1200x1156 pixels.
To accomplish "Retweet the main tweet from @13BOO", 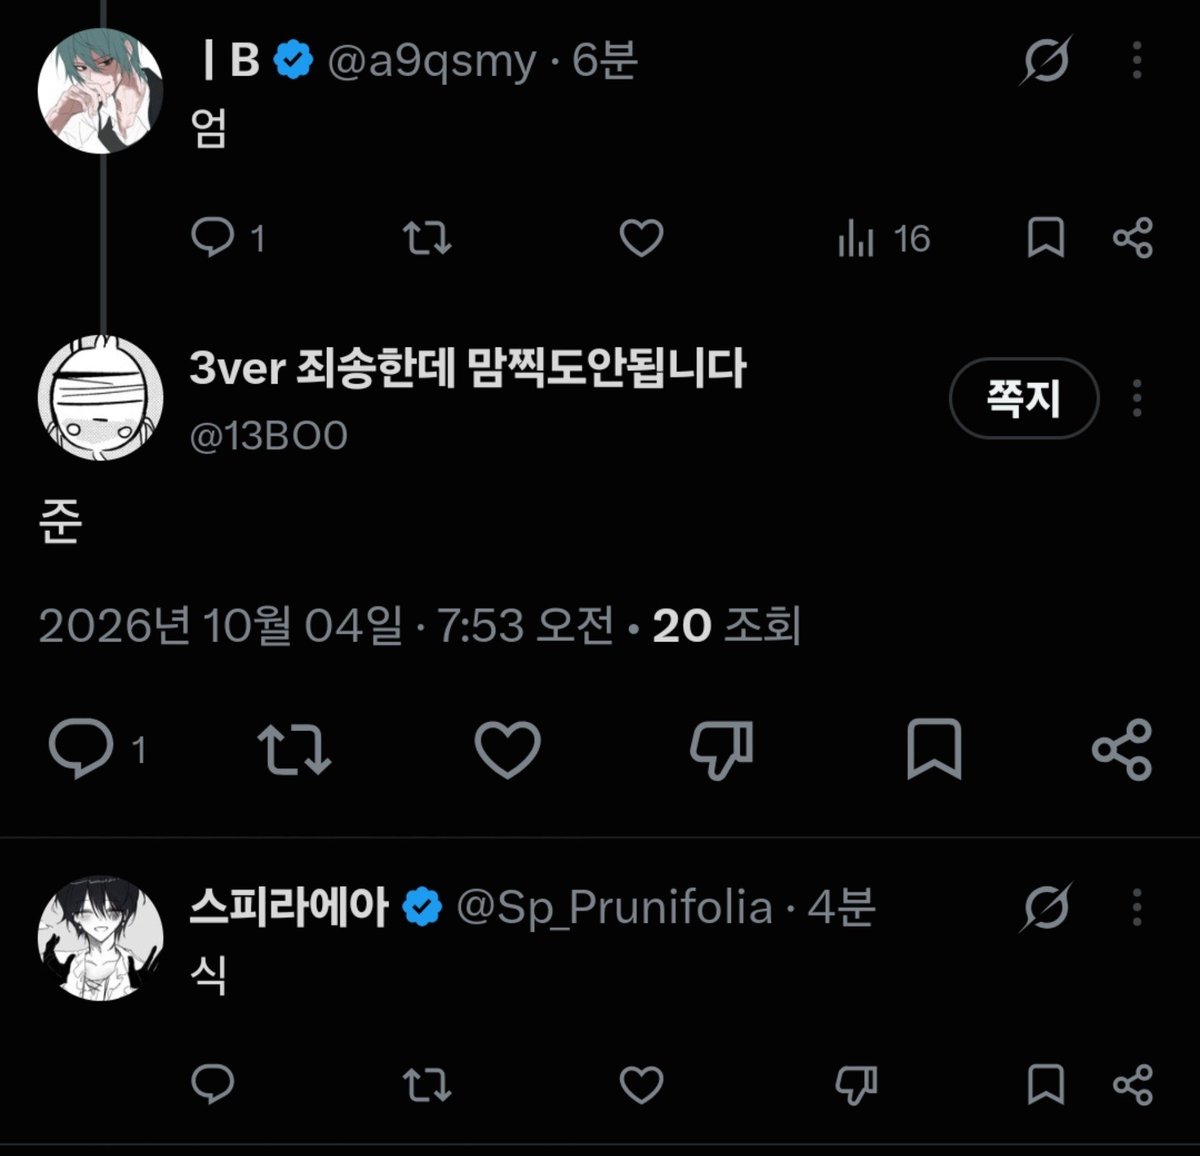I will click(294, 749).
